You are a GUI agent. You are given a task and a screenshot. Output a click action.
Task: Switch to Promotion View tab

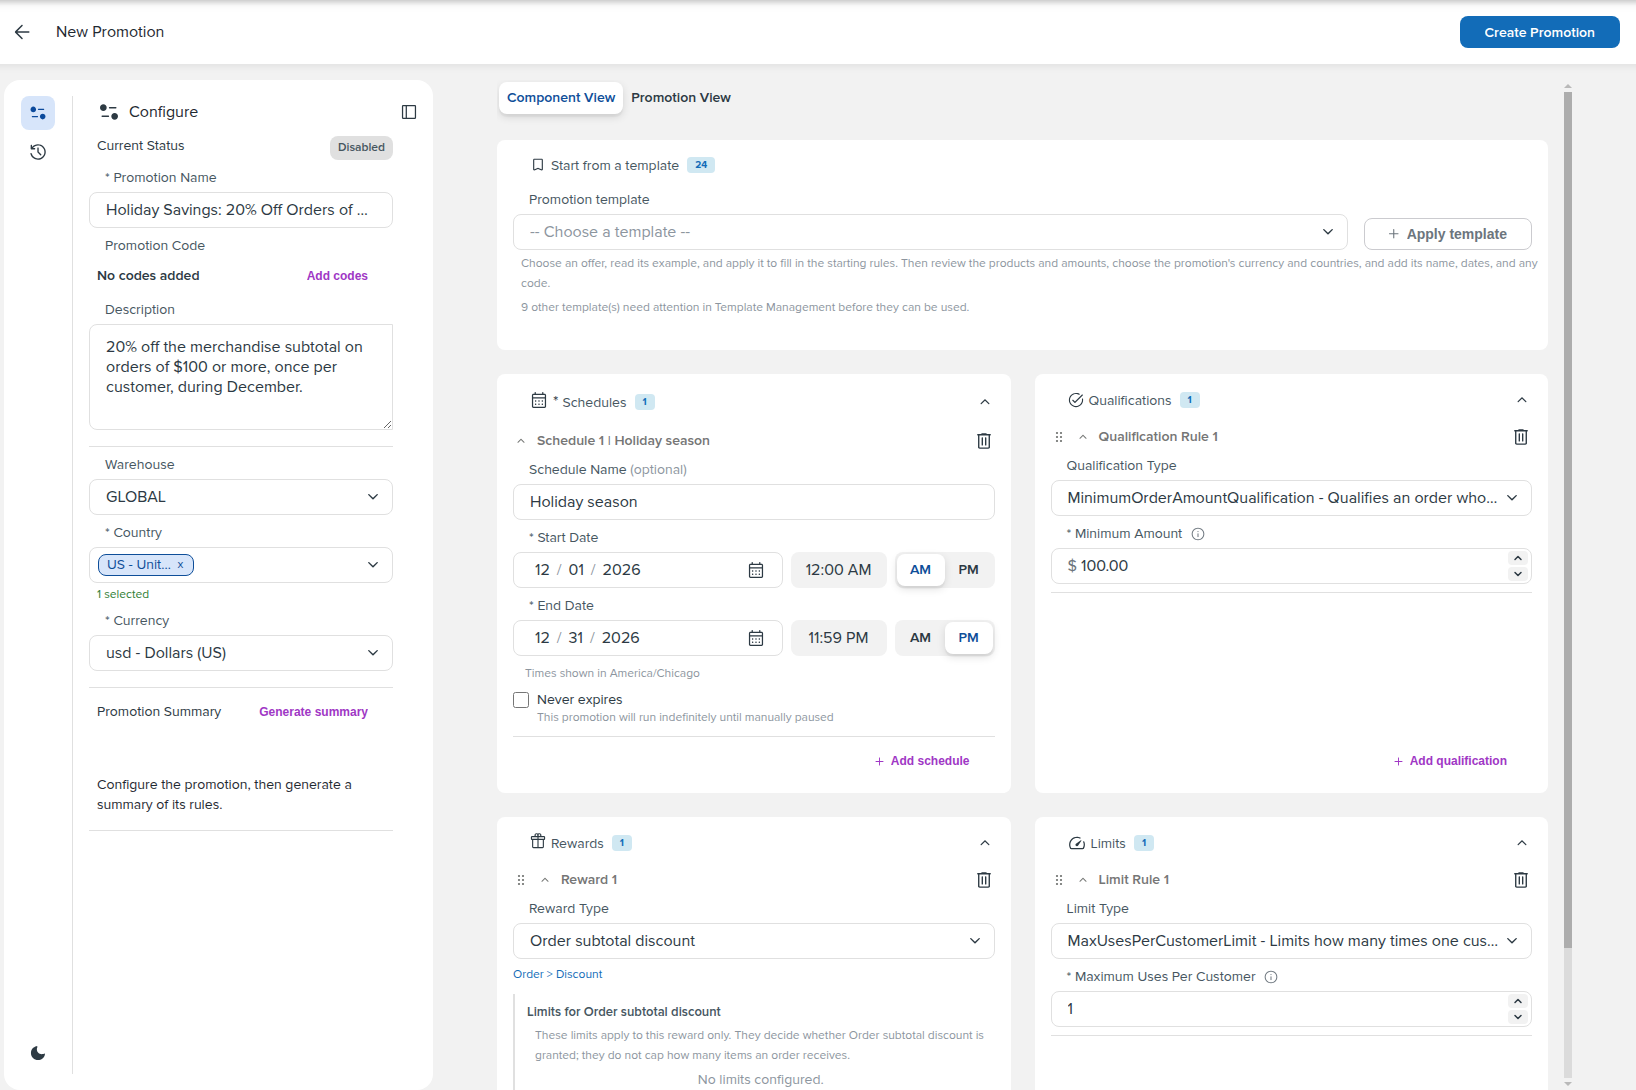coord(681,98)
